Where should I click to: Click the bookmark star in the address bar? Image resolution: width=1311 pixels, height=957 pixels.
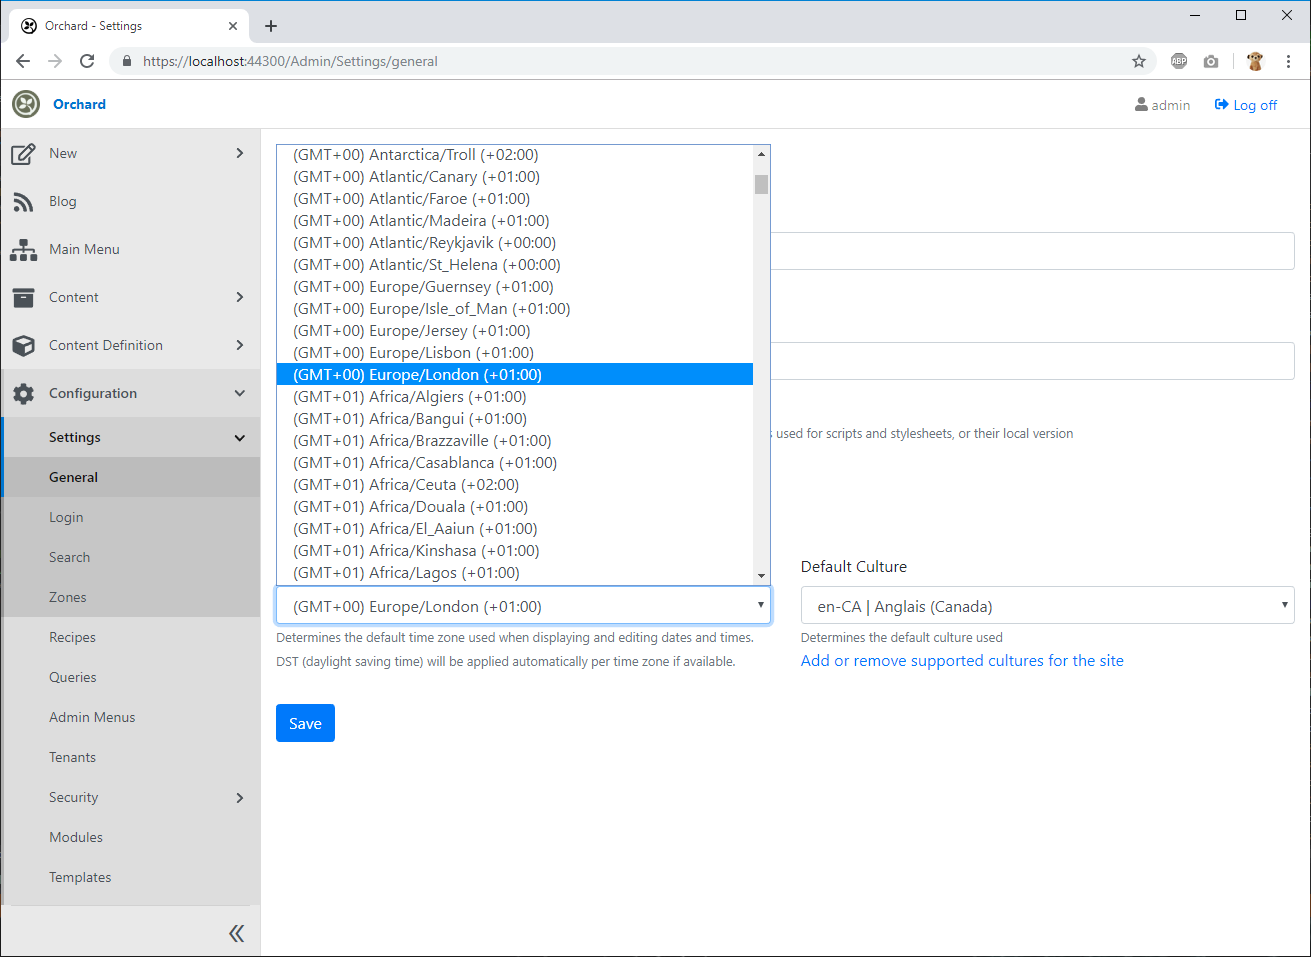pyautogui.click(x=1139, y=61)
